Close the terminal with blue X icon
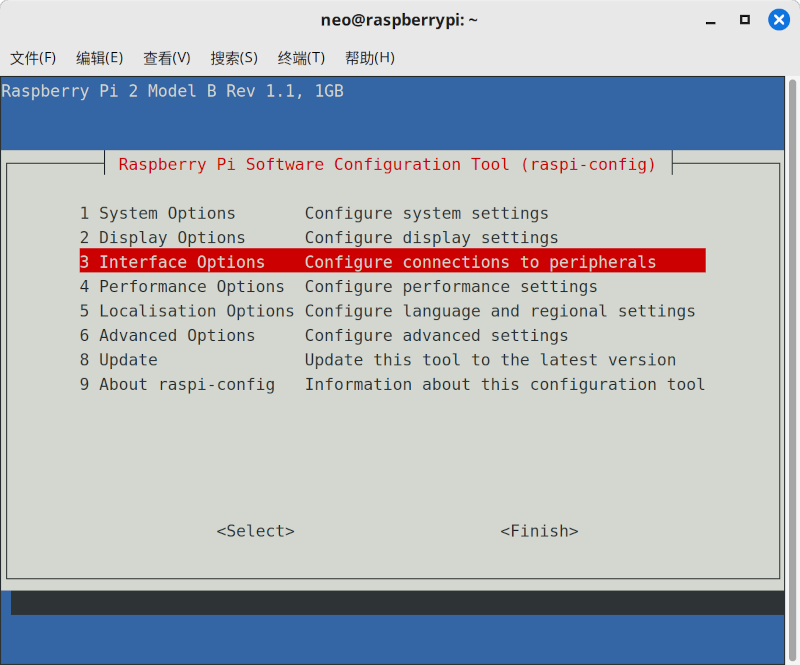The image size is (800, 665). click(779, 20)
